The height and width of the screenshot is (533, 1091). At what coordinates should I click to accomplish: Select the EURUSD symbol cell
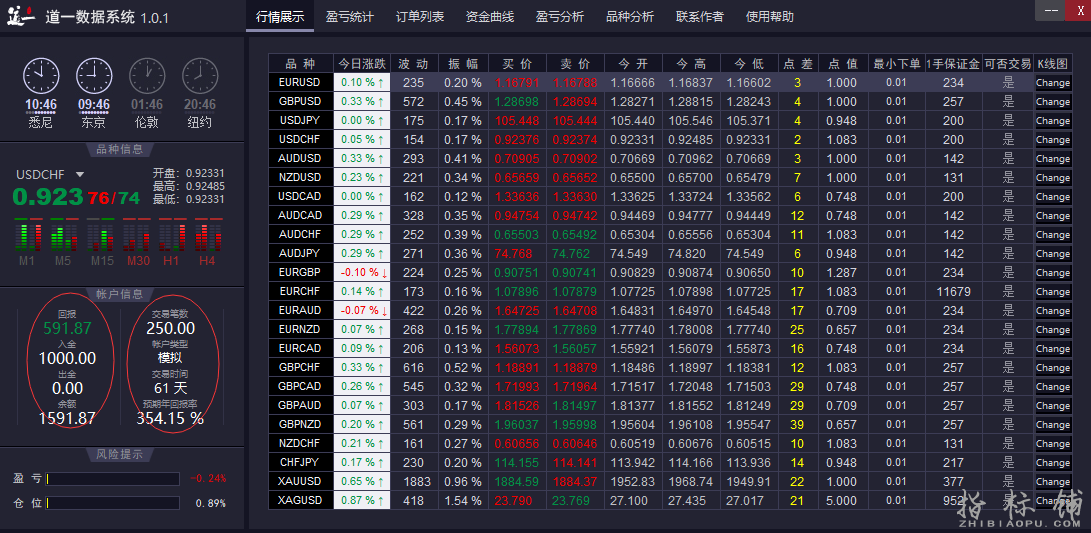301,83
